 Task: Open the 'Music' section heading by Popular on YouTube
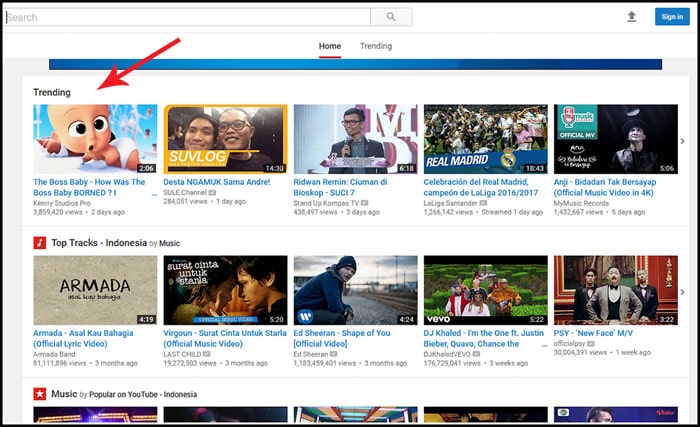(64, 394)
